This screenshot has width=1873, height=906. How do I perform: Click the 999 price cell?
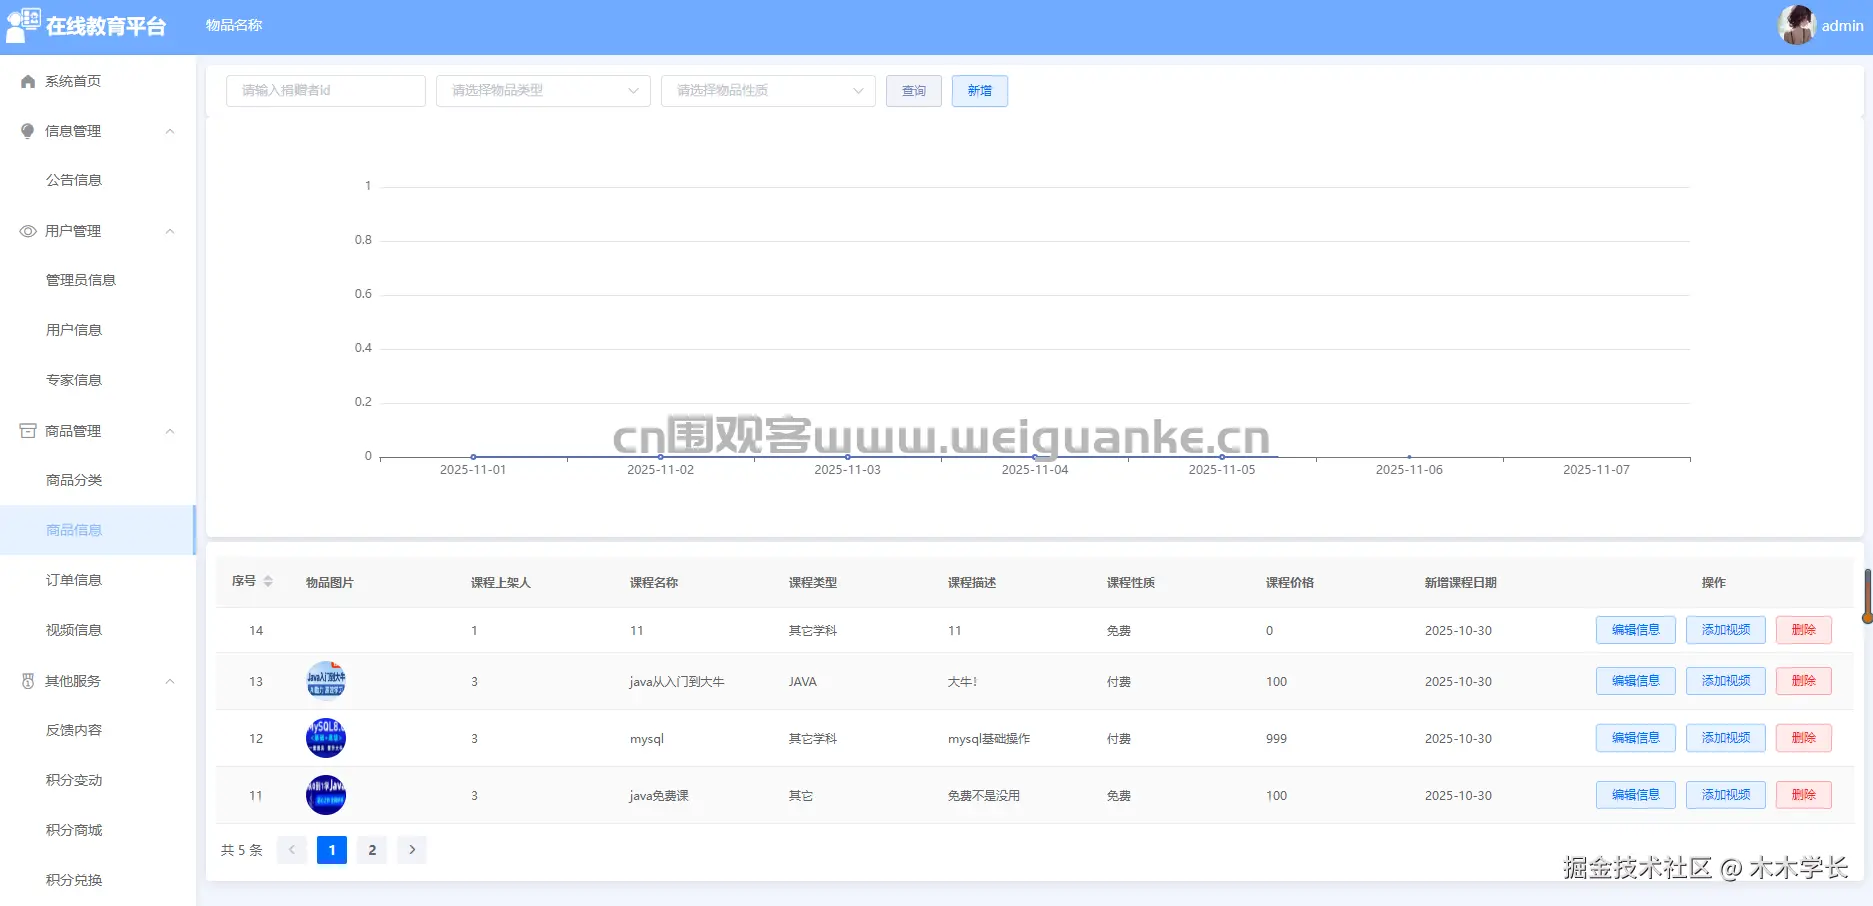tap(1277, 739)
